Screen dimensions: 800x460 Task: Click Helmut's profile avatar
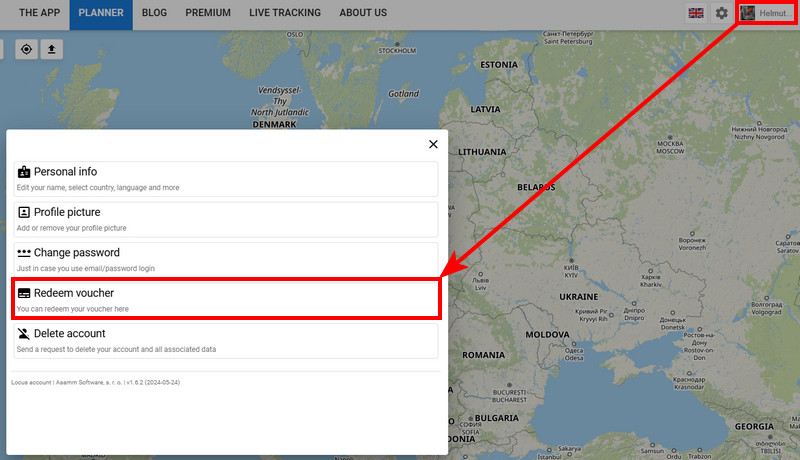(748, 14)
